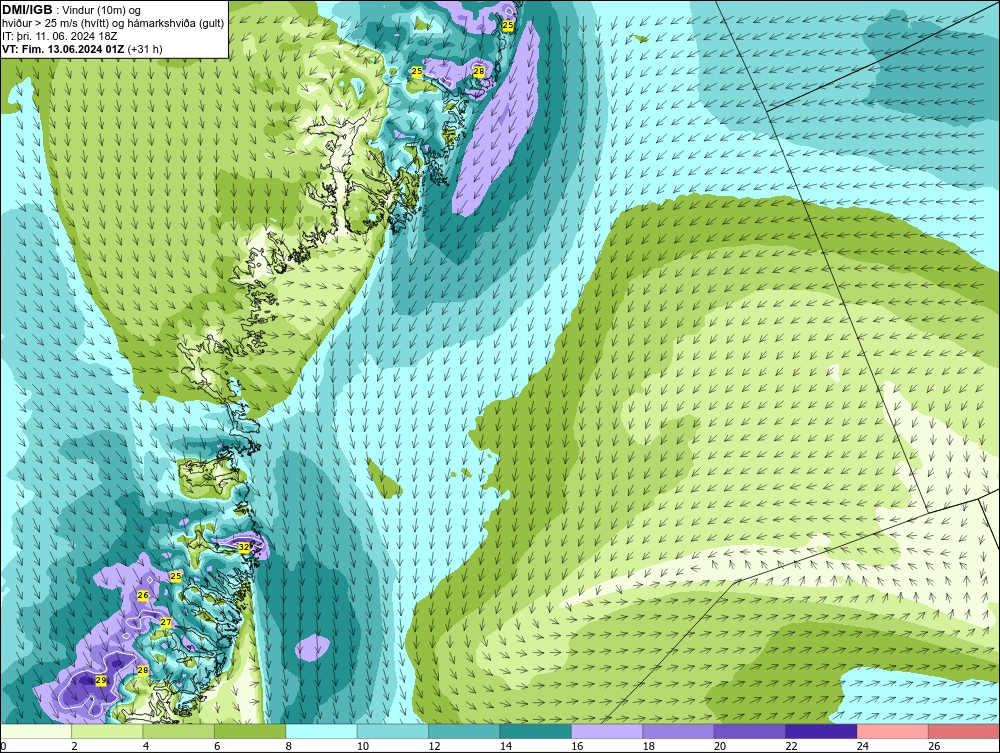Click the DMI/IGB title text
1000x753 pixels.
[27, 10]
